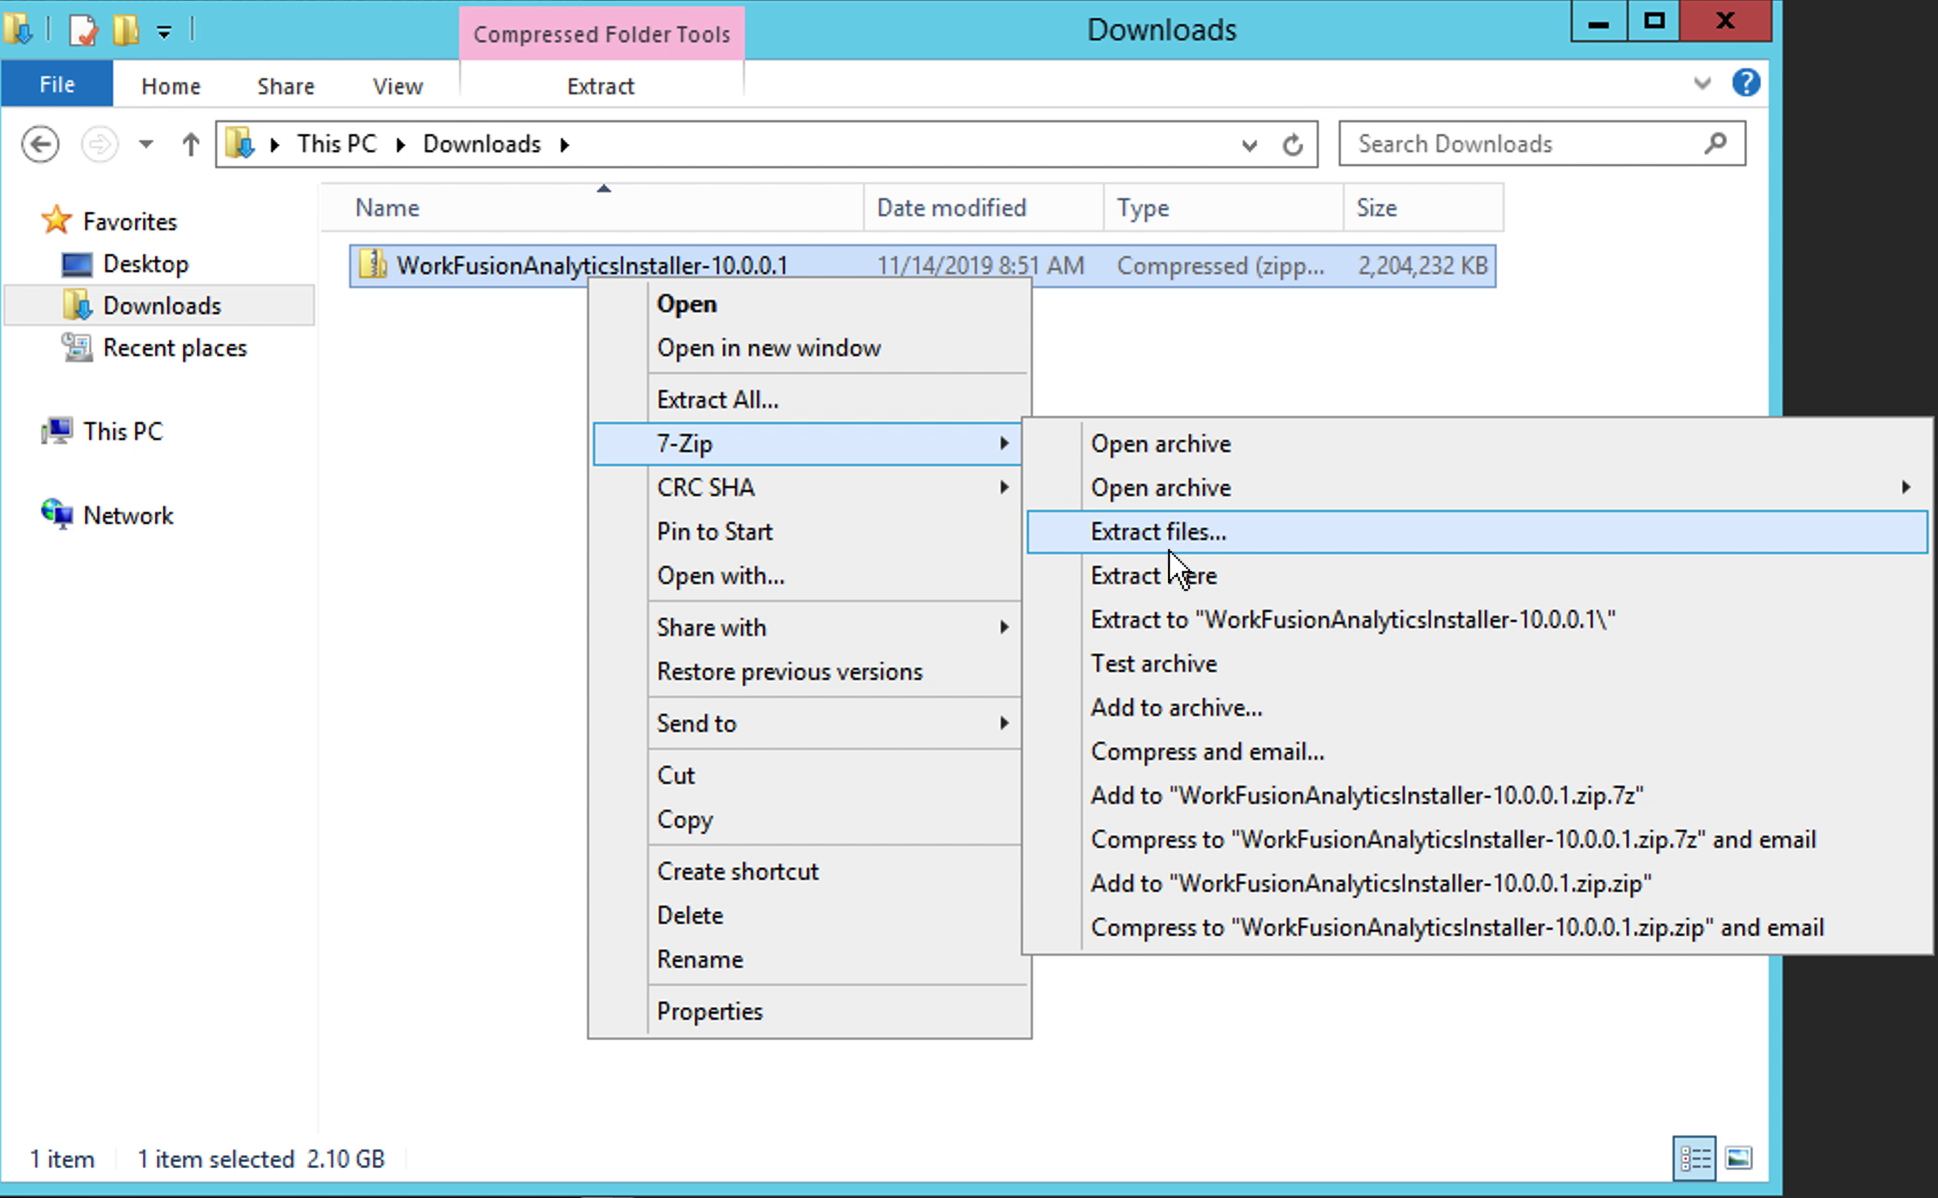Click the zip file icon of WorkFusionAnalyticsInstaller

pyautogui.click(x=373, y=265)
